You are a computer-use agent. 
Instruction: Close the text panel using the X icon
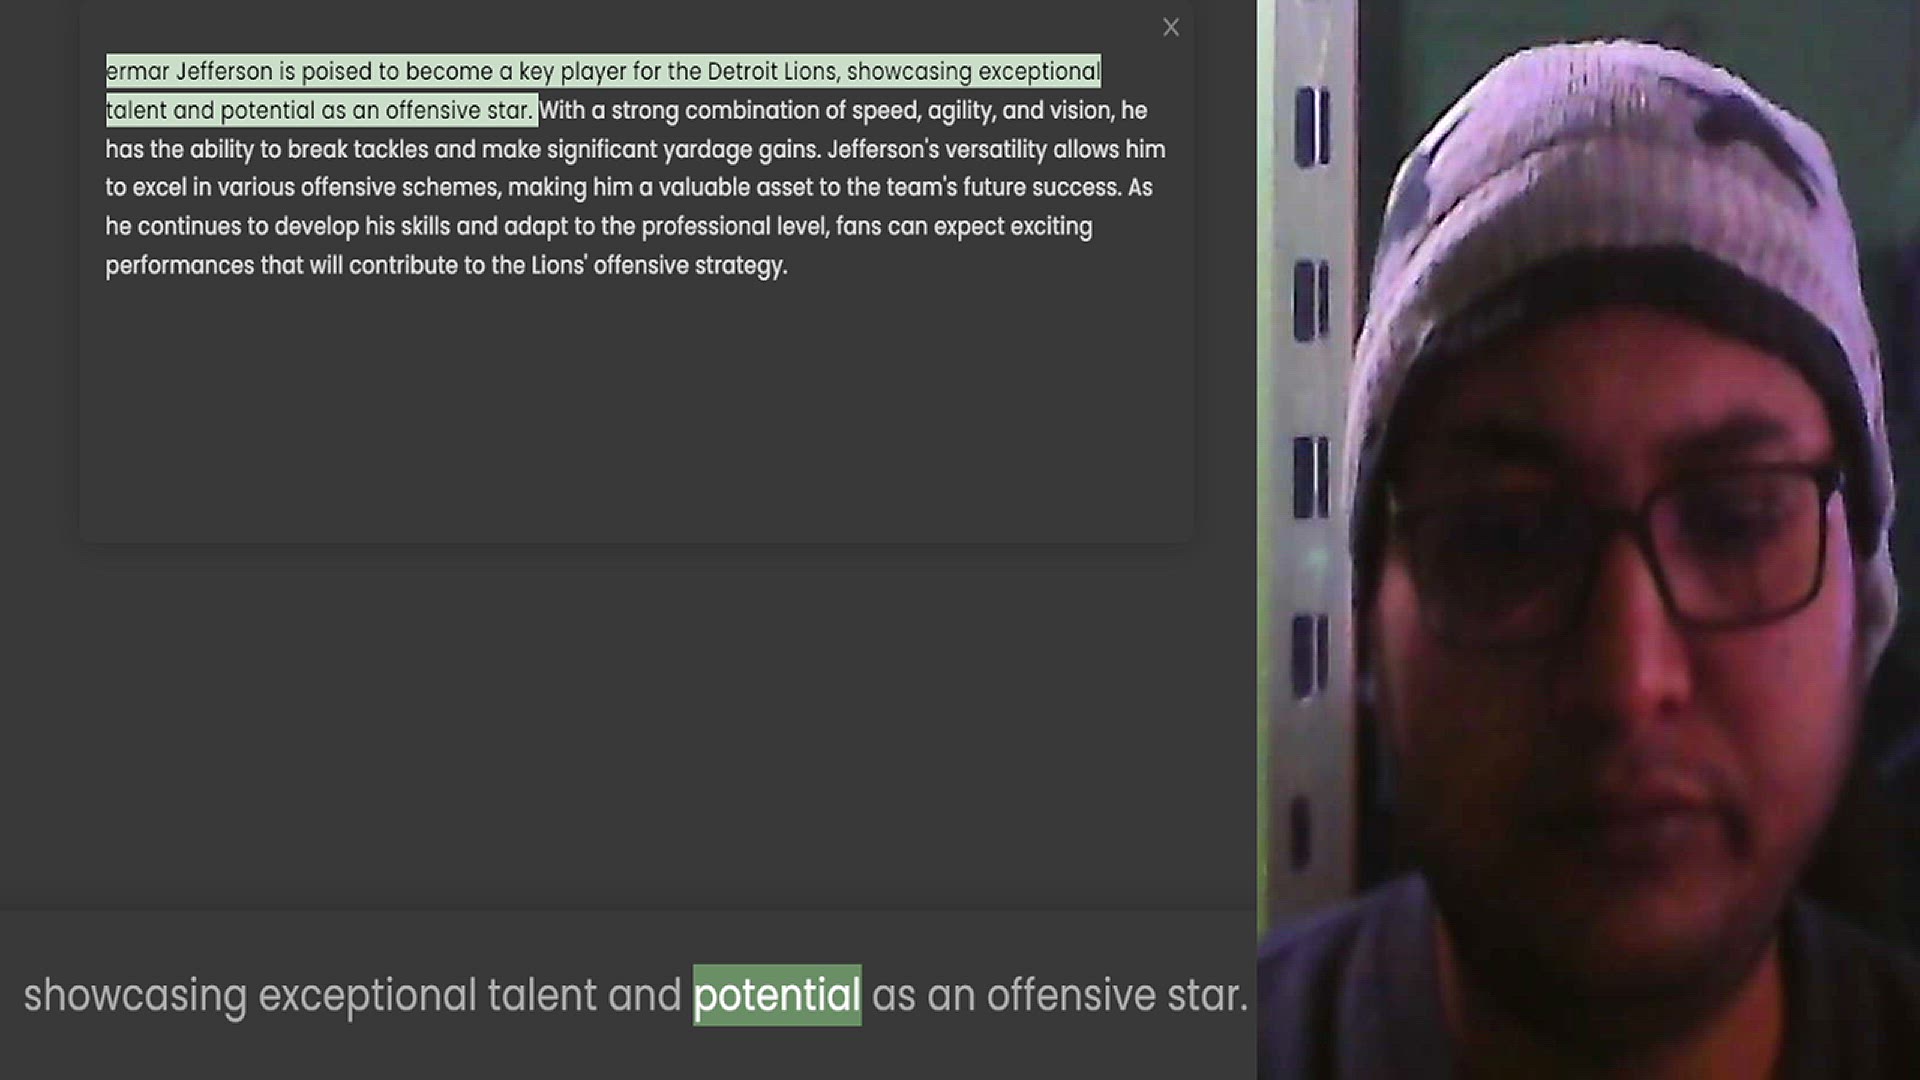point(1171,28)
